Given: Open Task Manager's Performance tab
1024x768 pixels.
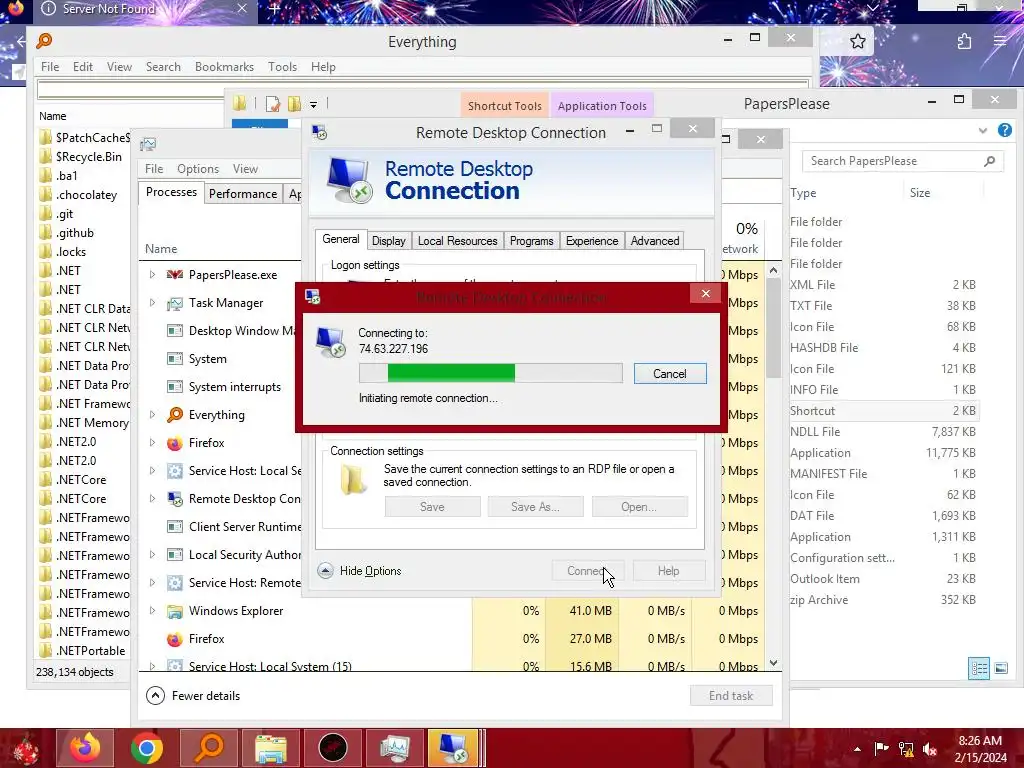Looking at the screenshot, I should 243,194.
